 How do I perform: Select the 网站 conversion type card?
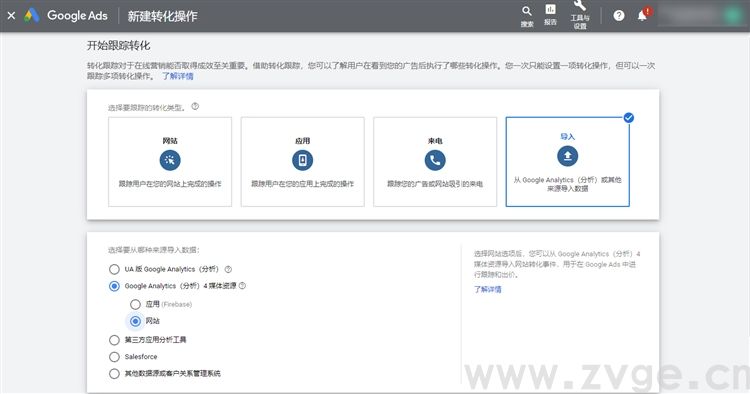click(170, 162)
